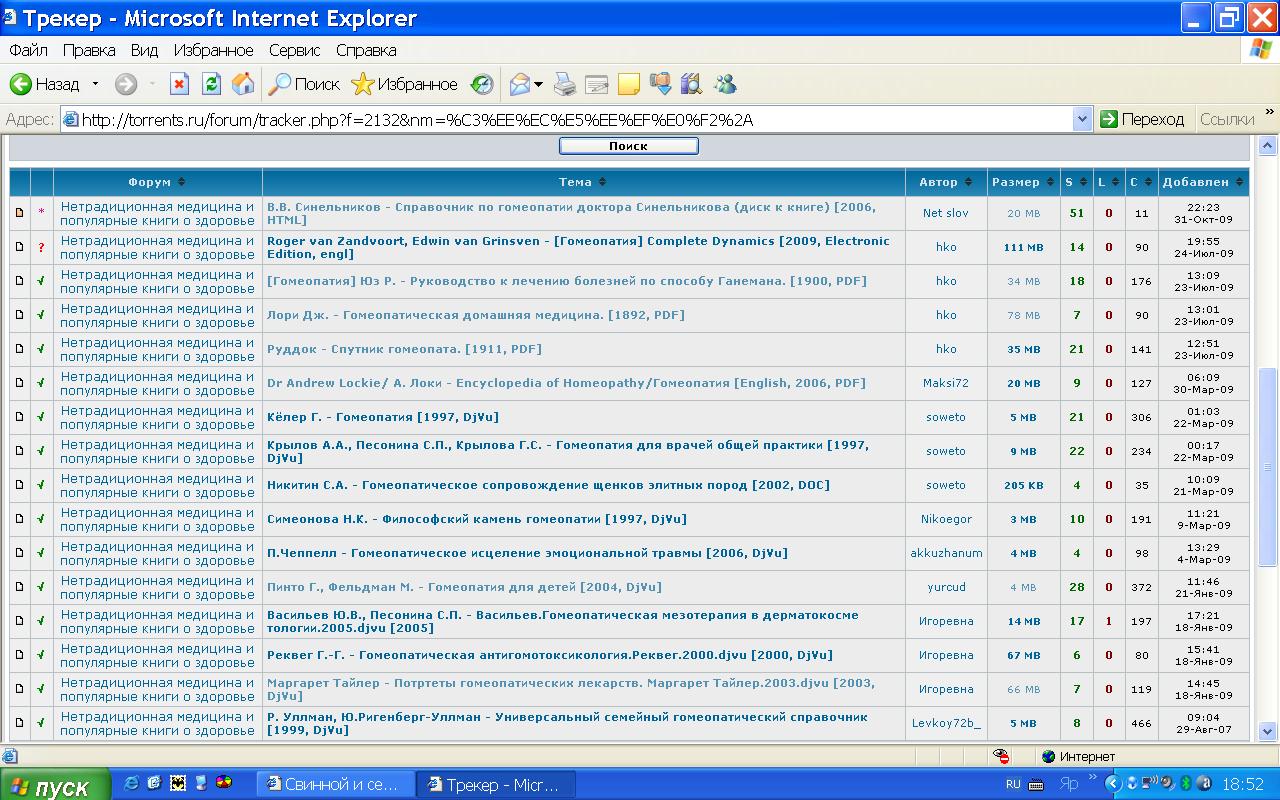Click the Поиск magnifier toolbar button
The width and height of the screenshot is (1280, 800).
(x=305, y=84)
